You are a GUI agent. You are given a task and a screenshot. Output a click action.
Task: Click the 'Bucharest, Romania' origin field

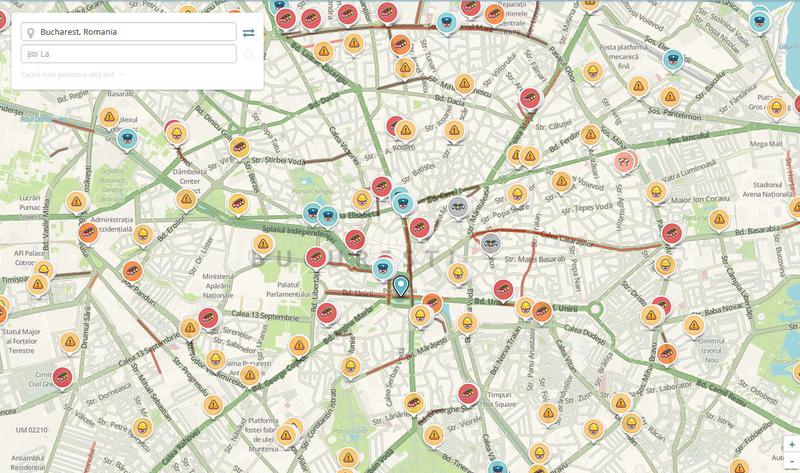pyautogui.click(x=128, y=32)
